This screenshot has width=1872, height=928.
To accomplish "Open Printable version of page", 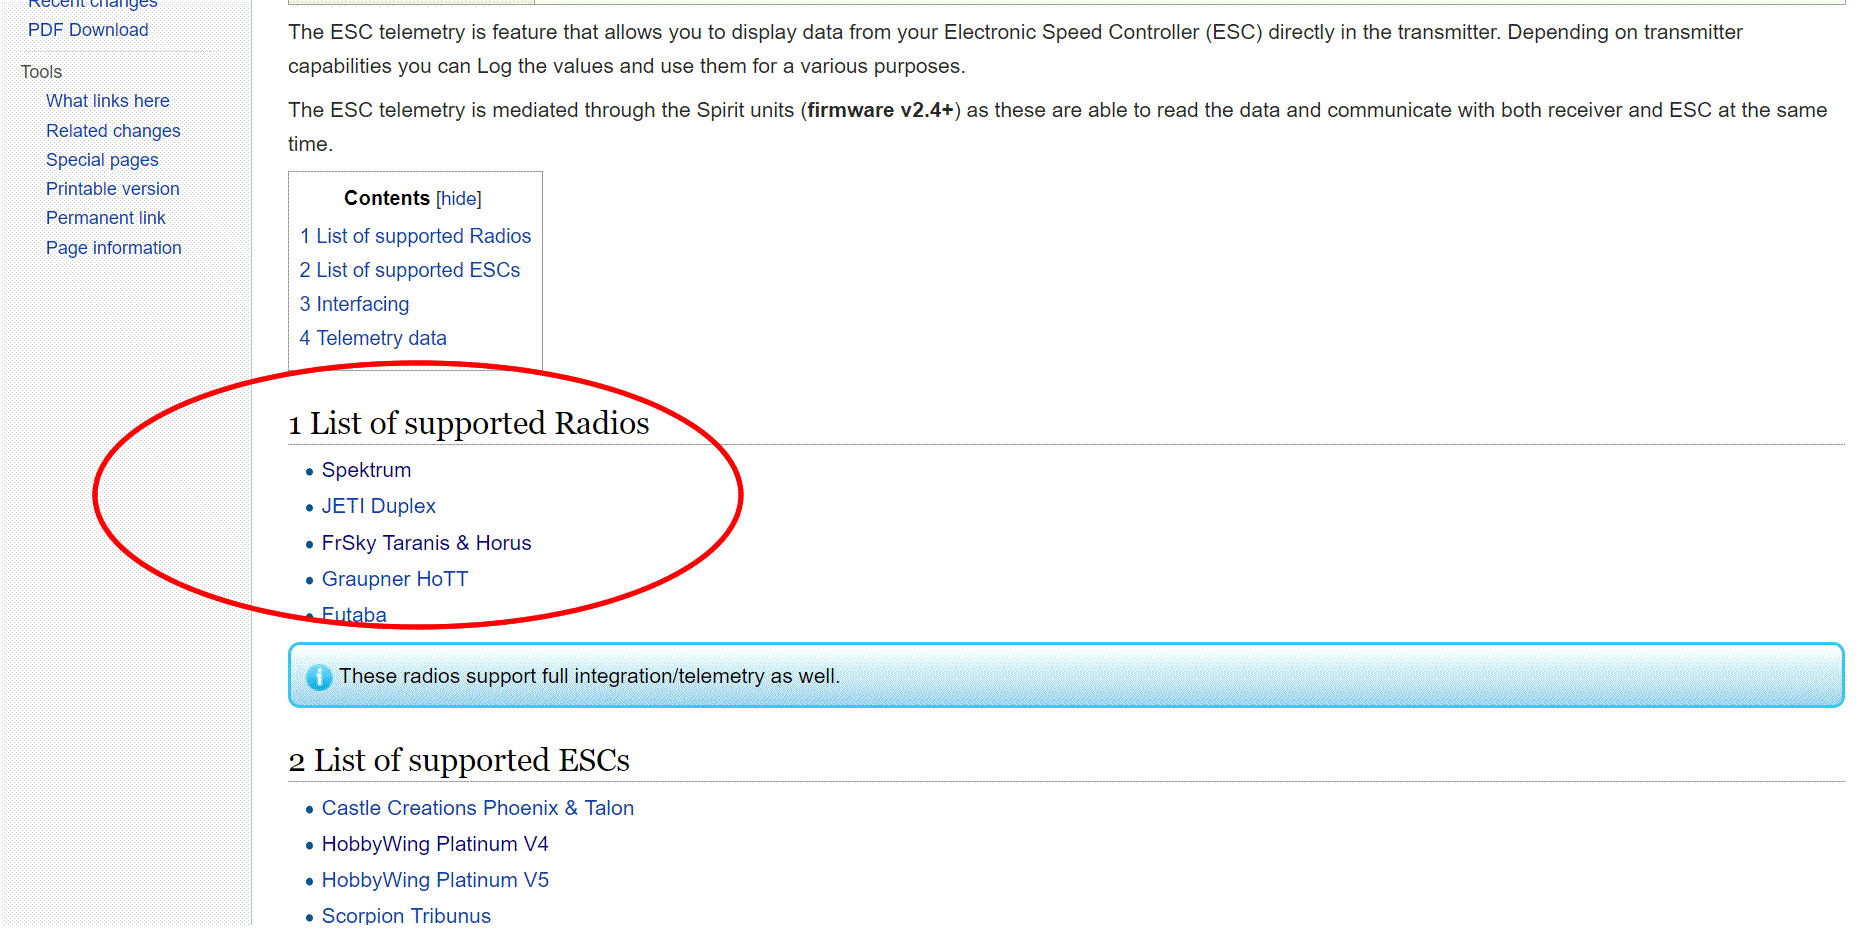I will [x=112, y=189].
